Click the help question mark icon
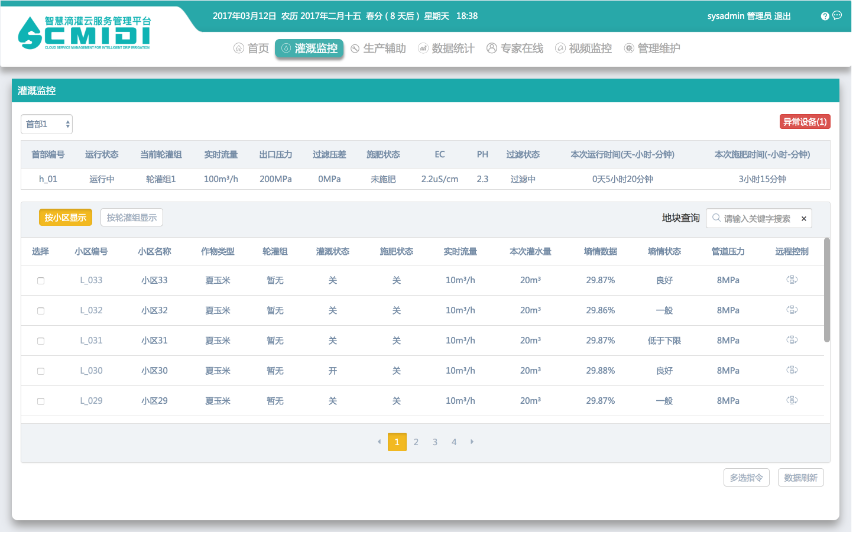The height and width of the screenshot is (533, 852). [825, 16]
